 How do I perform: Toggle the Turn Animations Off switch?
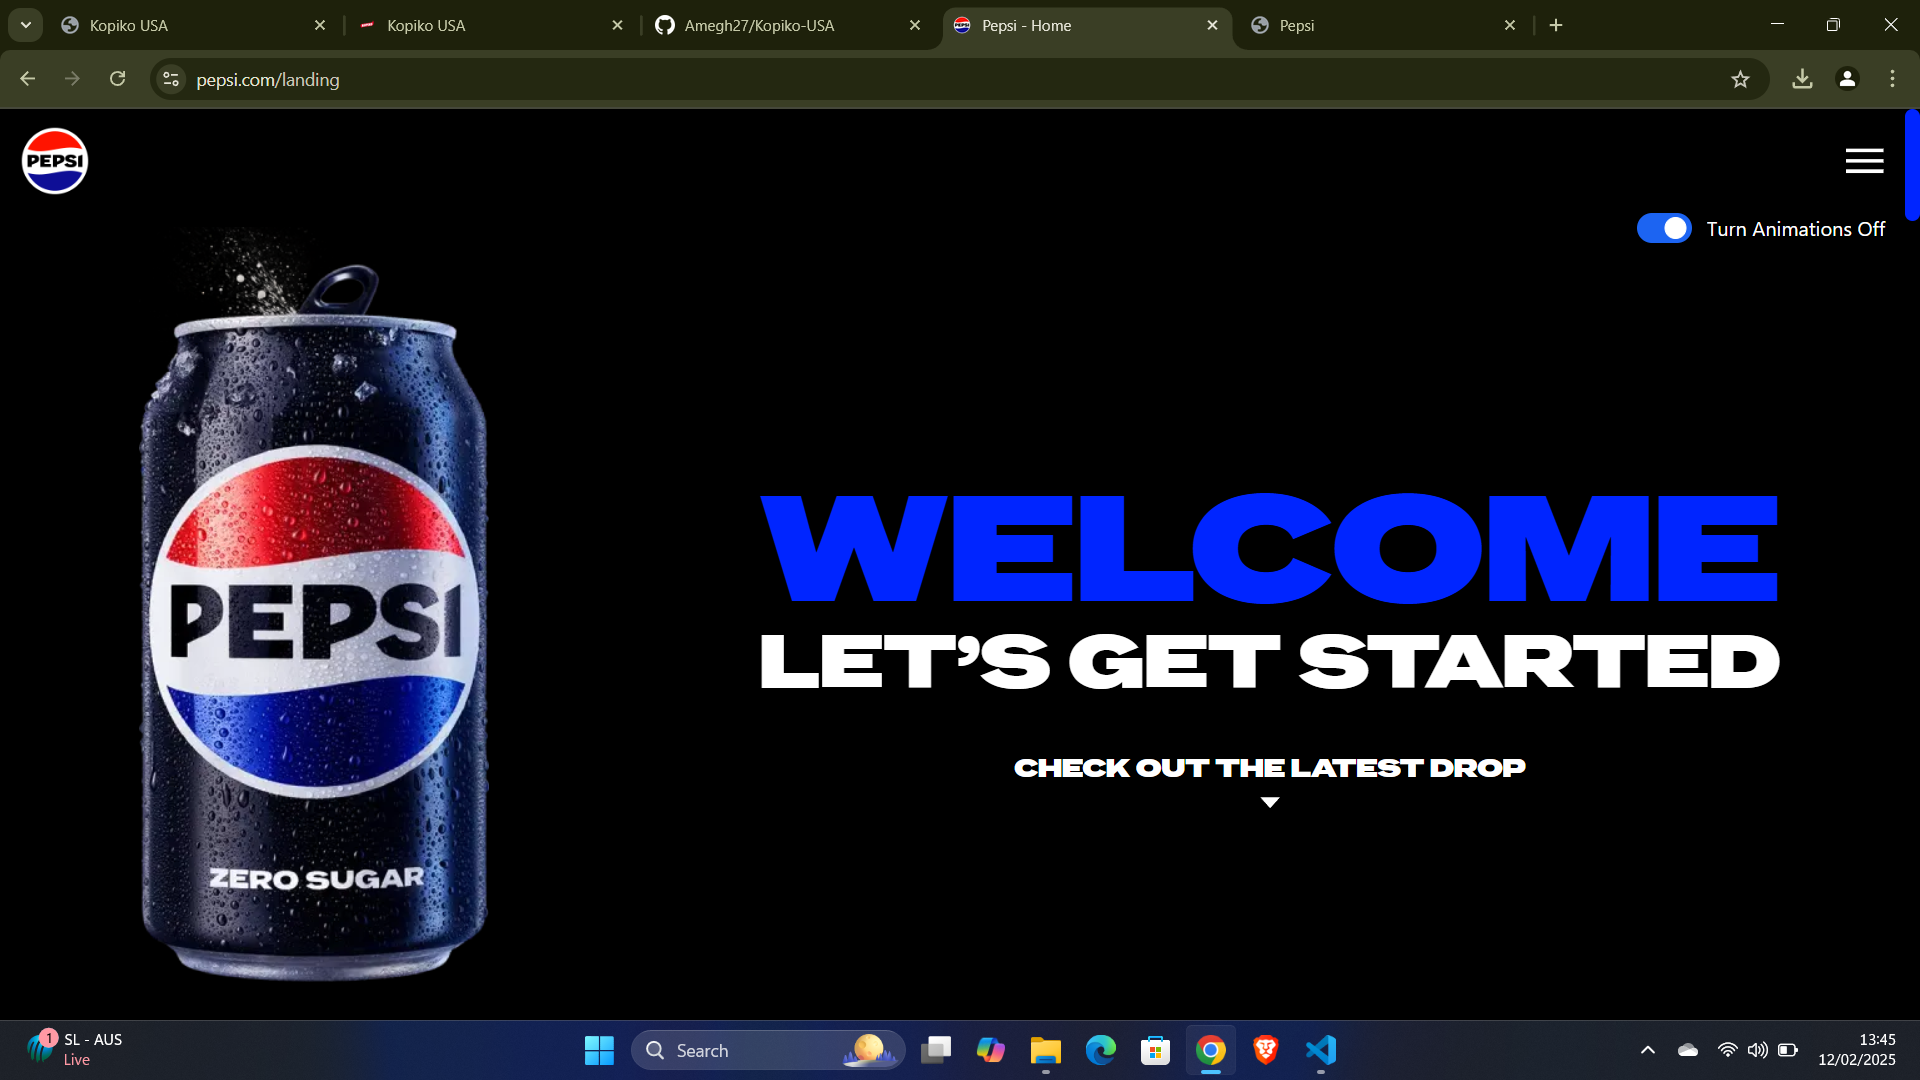(x=1664, y=229)
